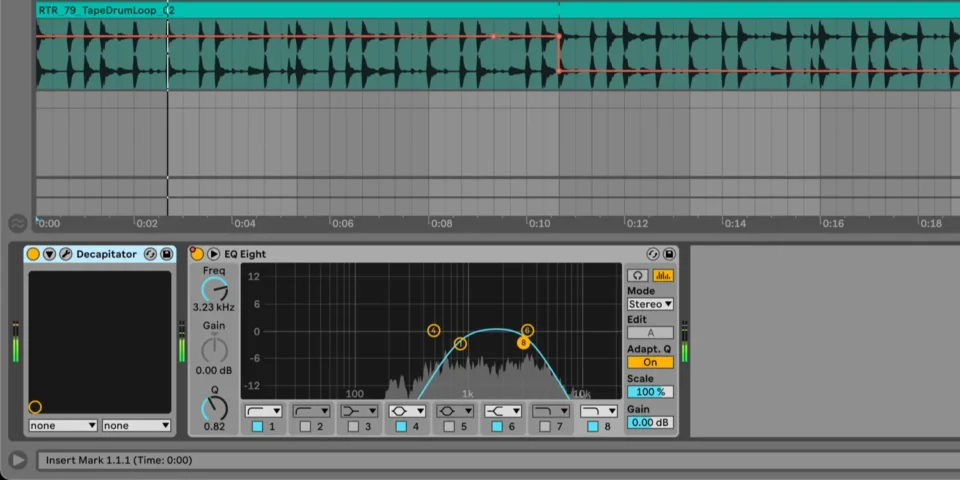Click the Decapitator save preset icon

(166, 254)
